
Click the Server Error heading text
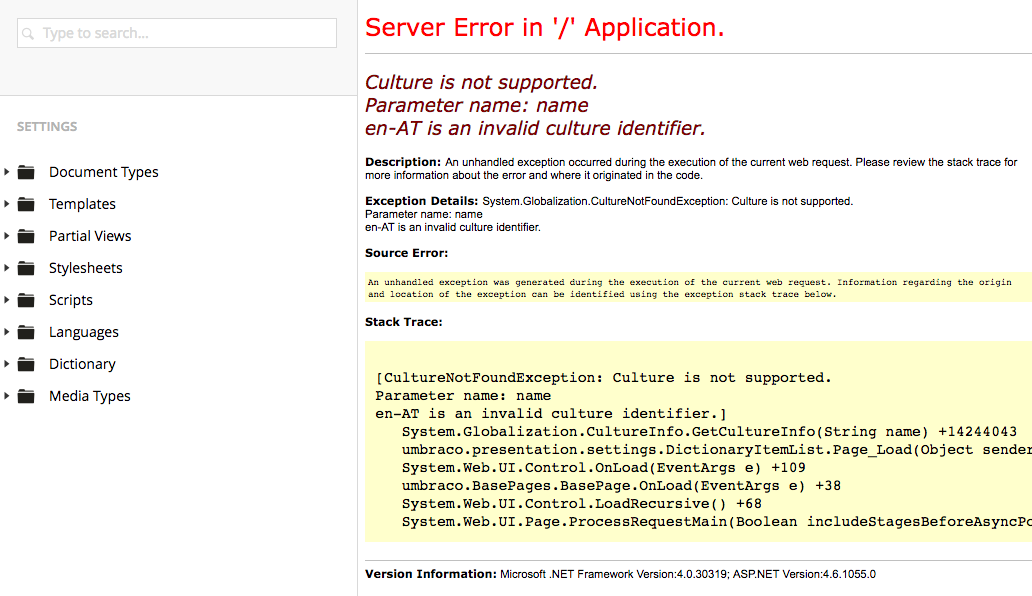pyautogui.click(x=544, y=27)
